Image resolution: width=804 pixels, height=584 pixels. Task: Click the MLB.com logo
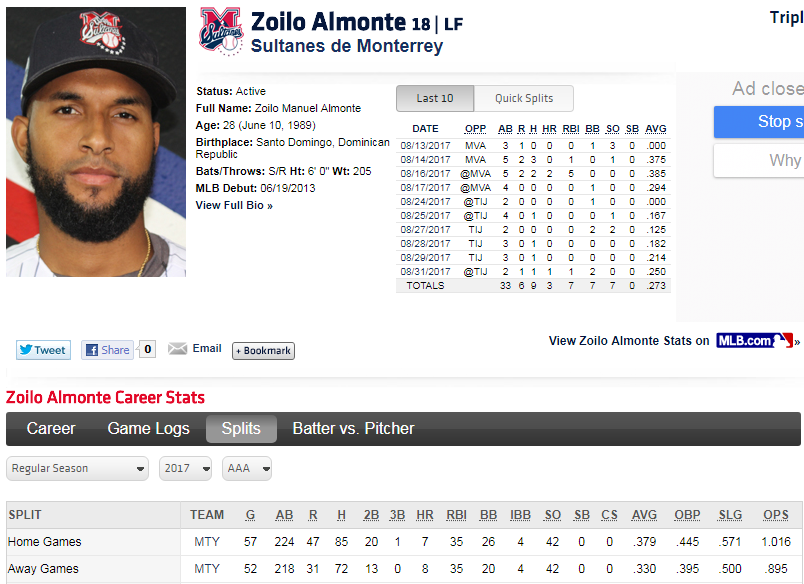754,340
